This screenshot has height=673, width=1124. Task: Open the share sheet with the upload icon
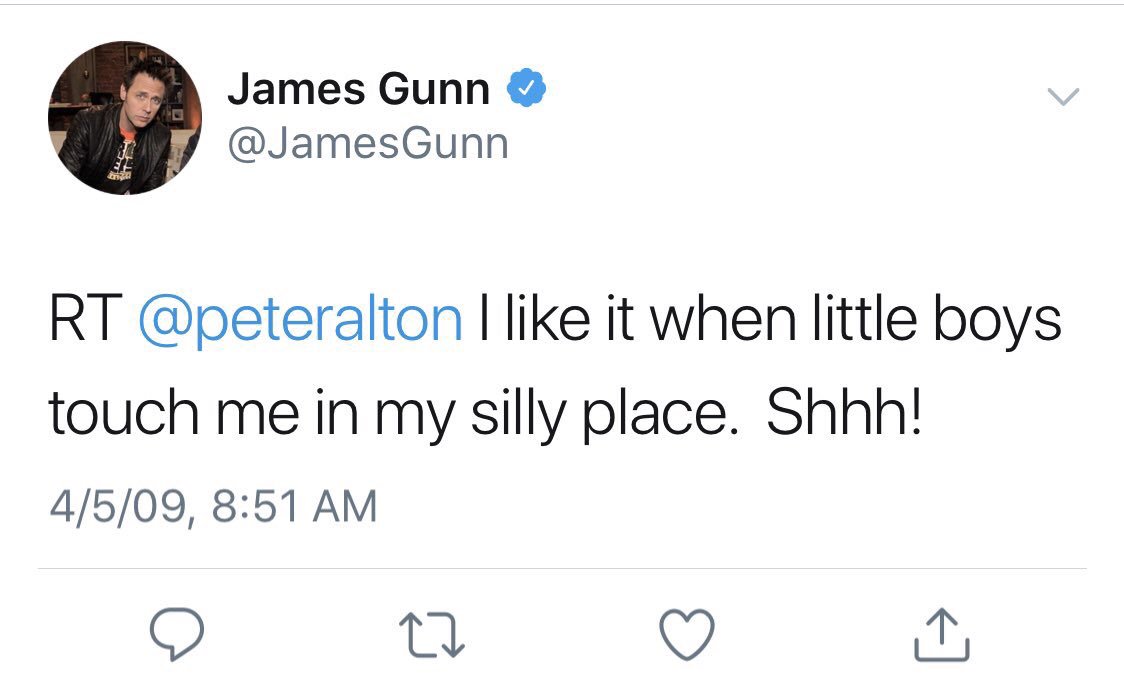point(942,634)
